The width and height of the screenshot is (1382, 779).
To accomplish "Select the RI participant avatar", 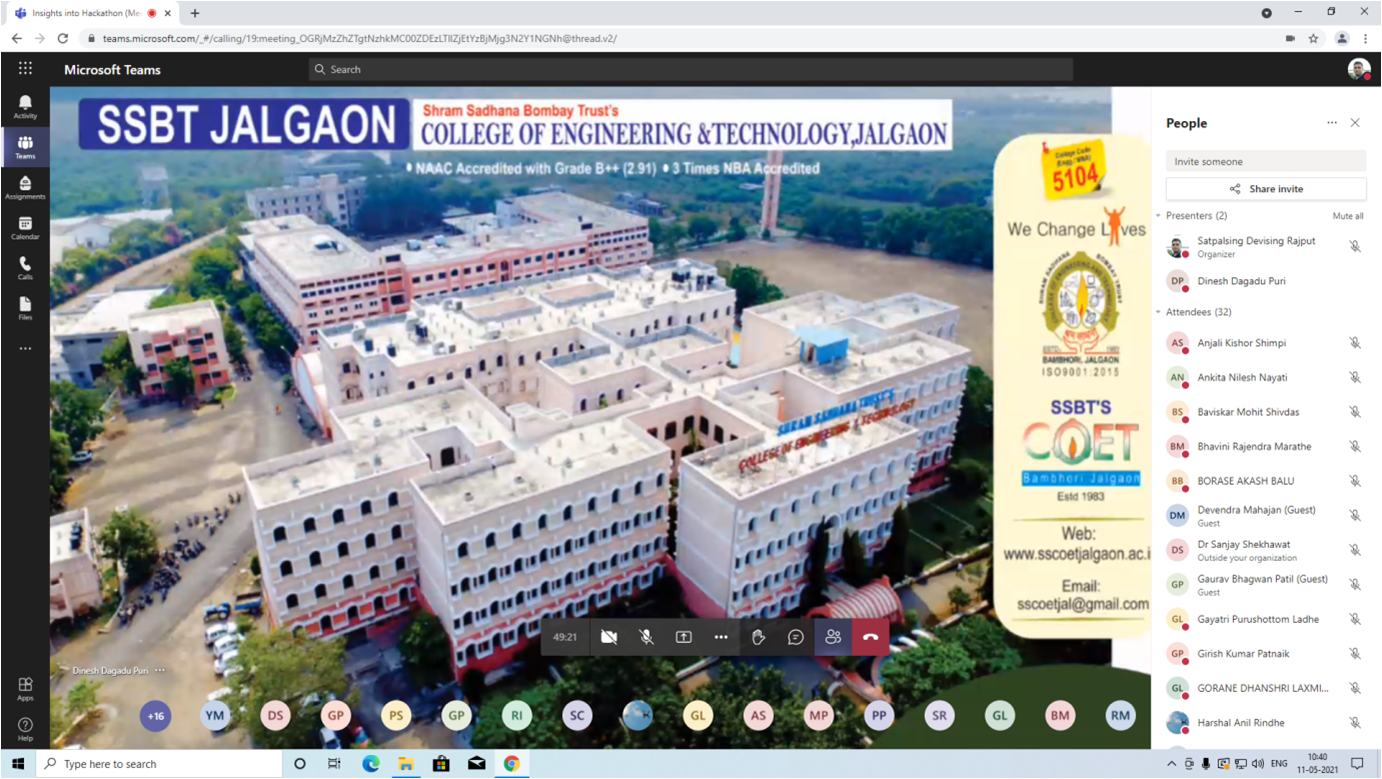I will pos(517,715).
